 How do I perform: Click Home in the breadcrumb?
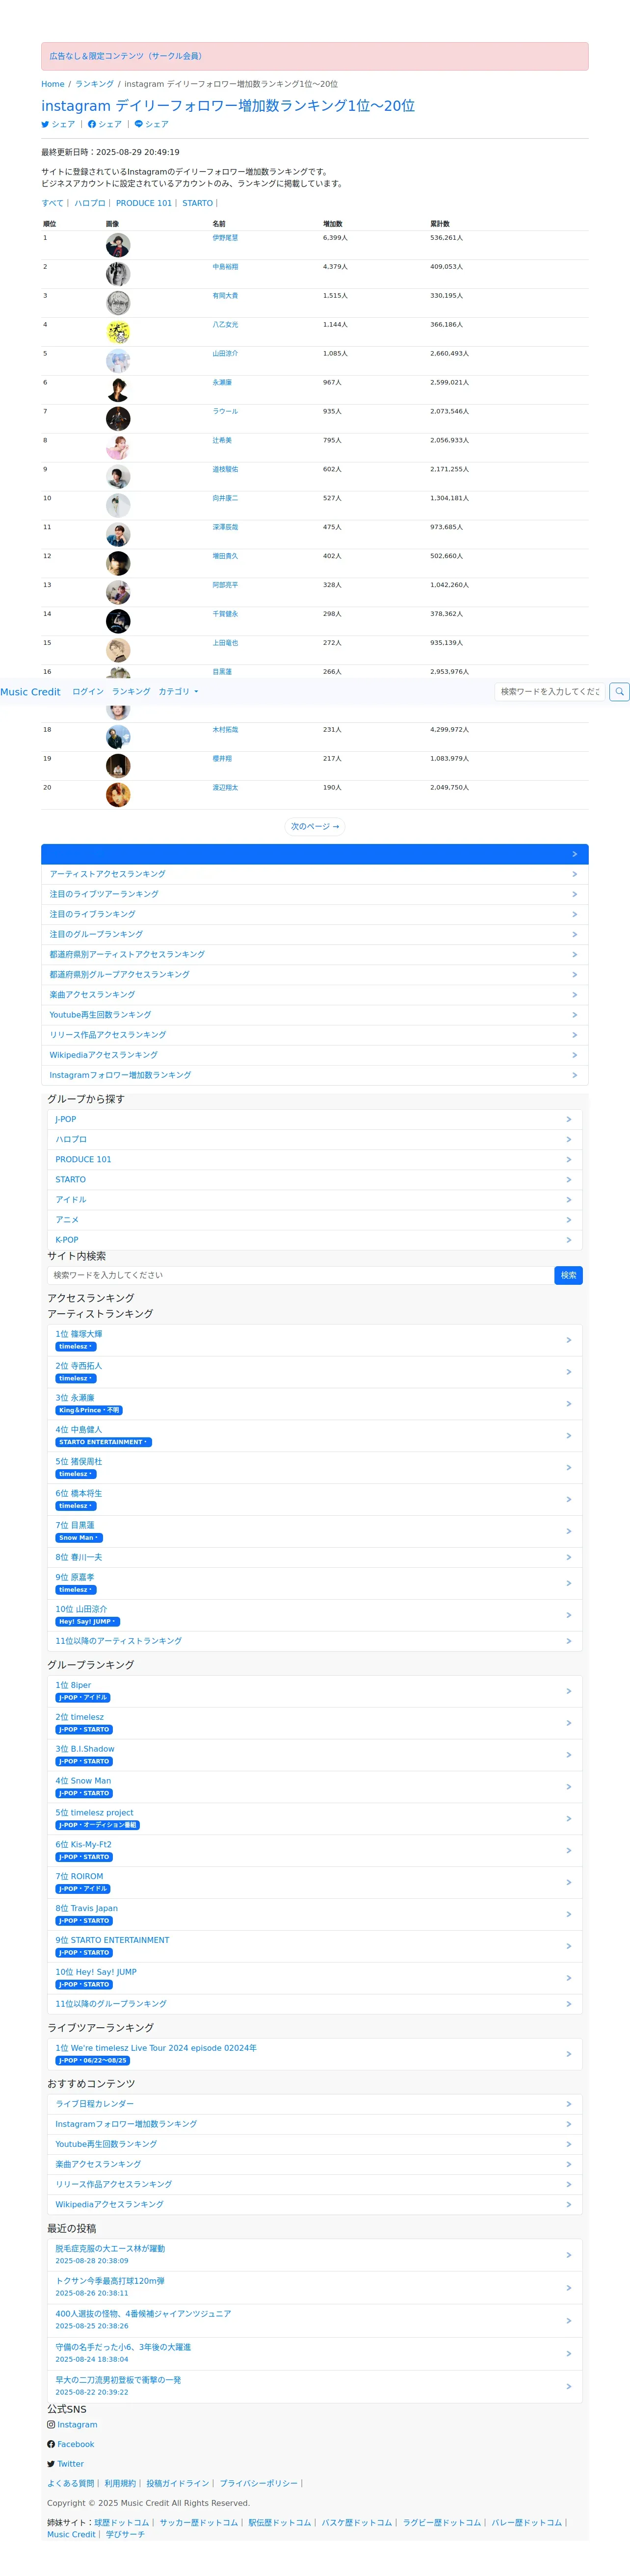[52, 84]
